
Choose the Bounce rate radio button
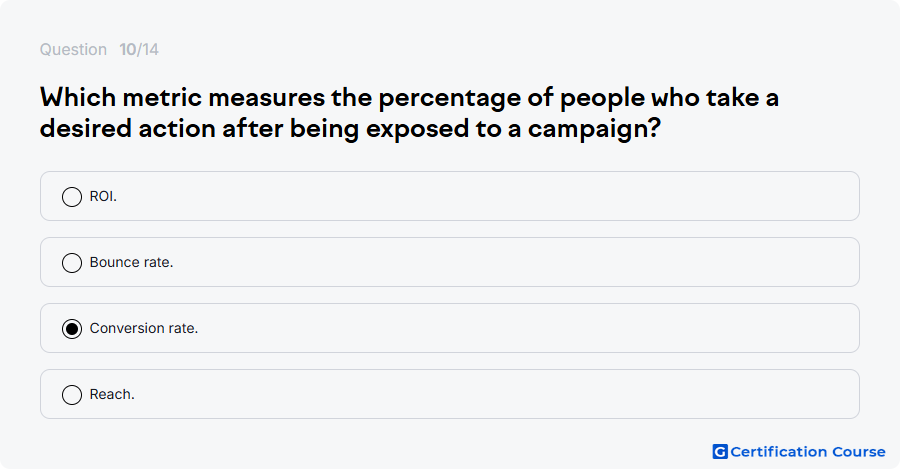pyautogui.click(x=72, y=263)
